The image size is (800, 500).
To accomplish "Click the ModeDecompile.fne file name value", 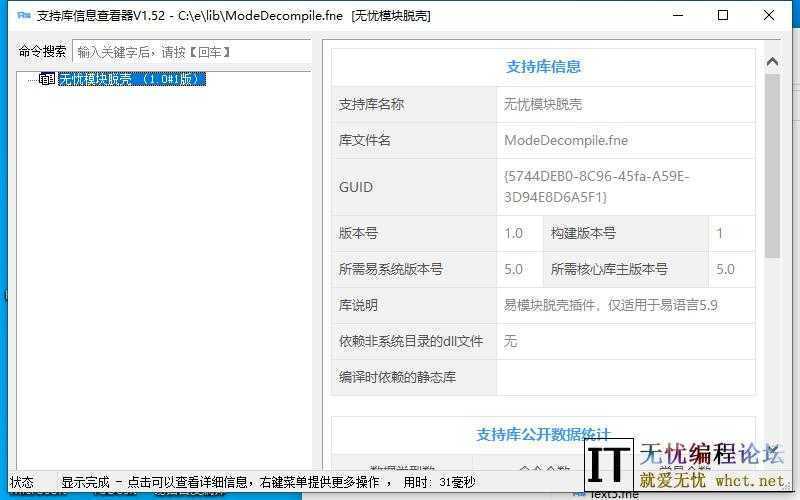I will (566, 140).
